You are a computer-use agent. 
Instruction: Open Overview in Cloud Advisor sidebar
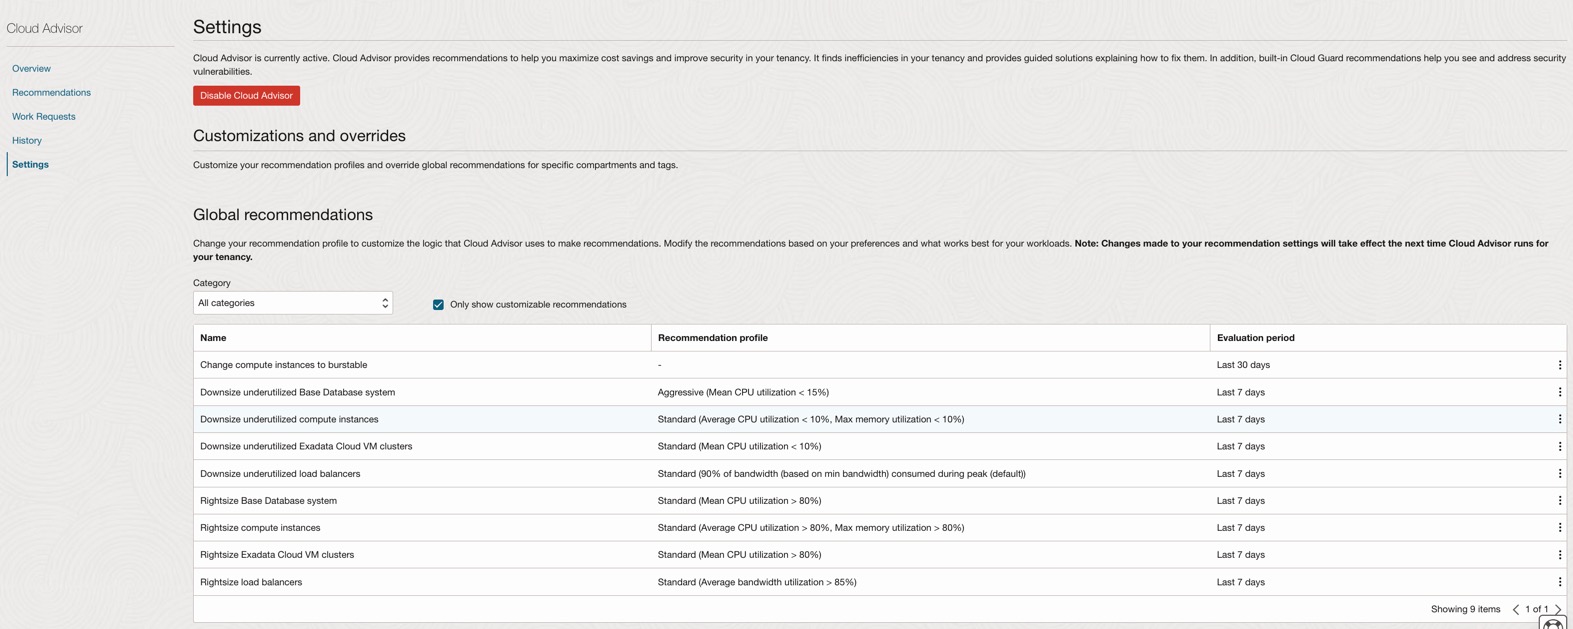pos(31,68)
